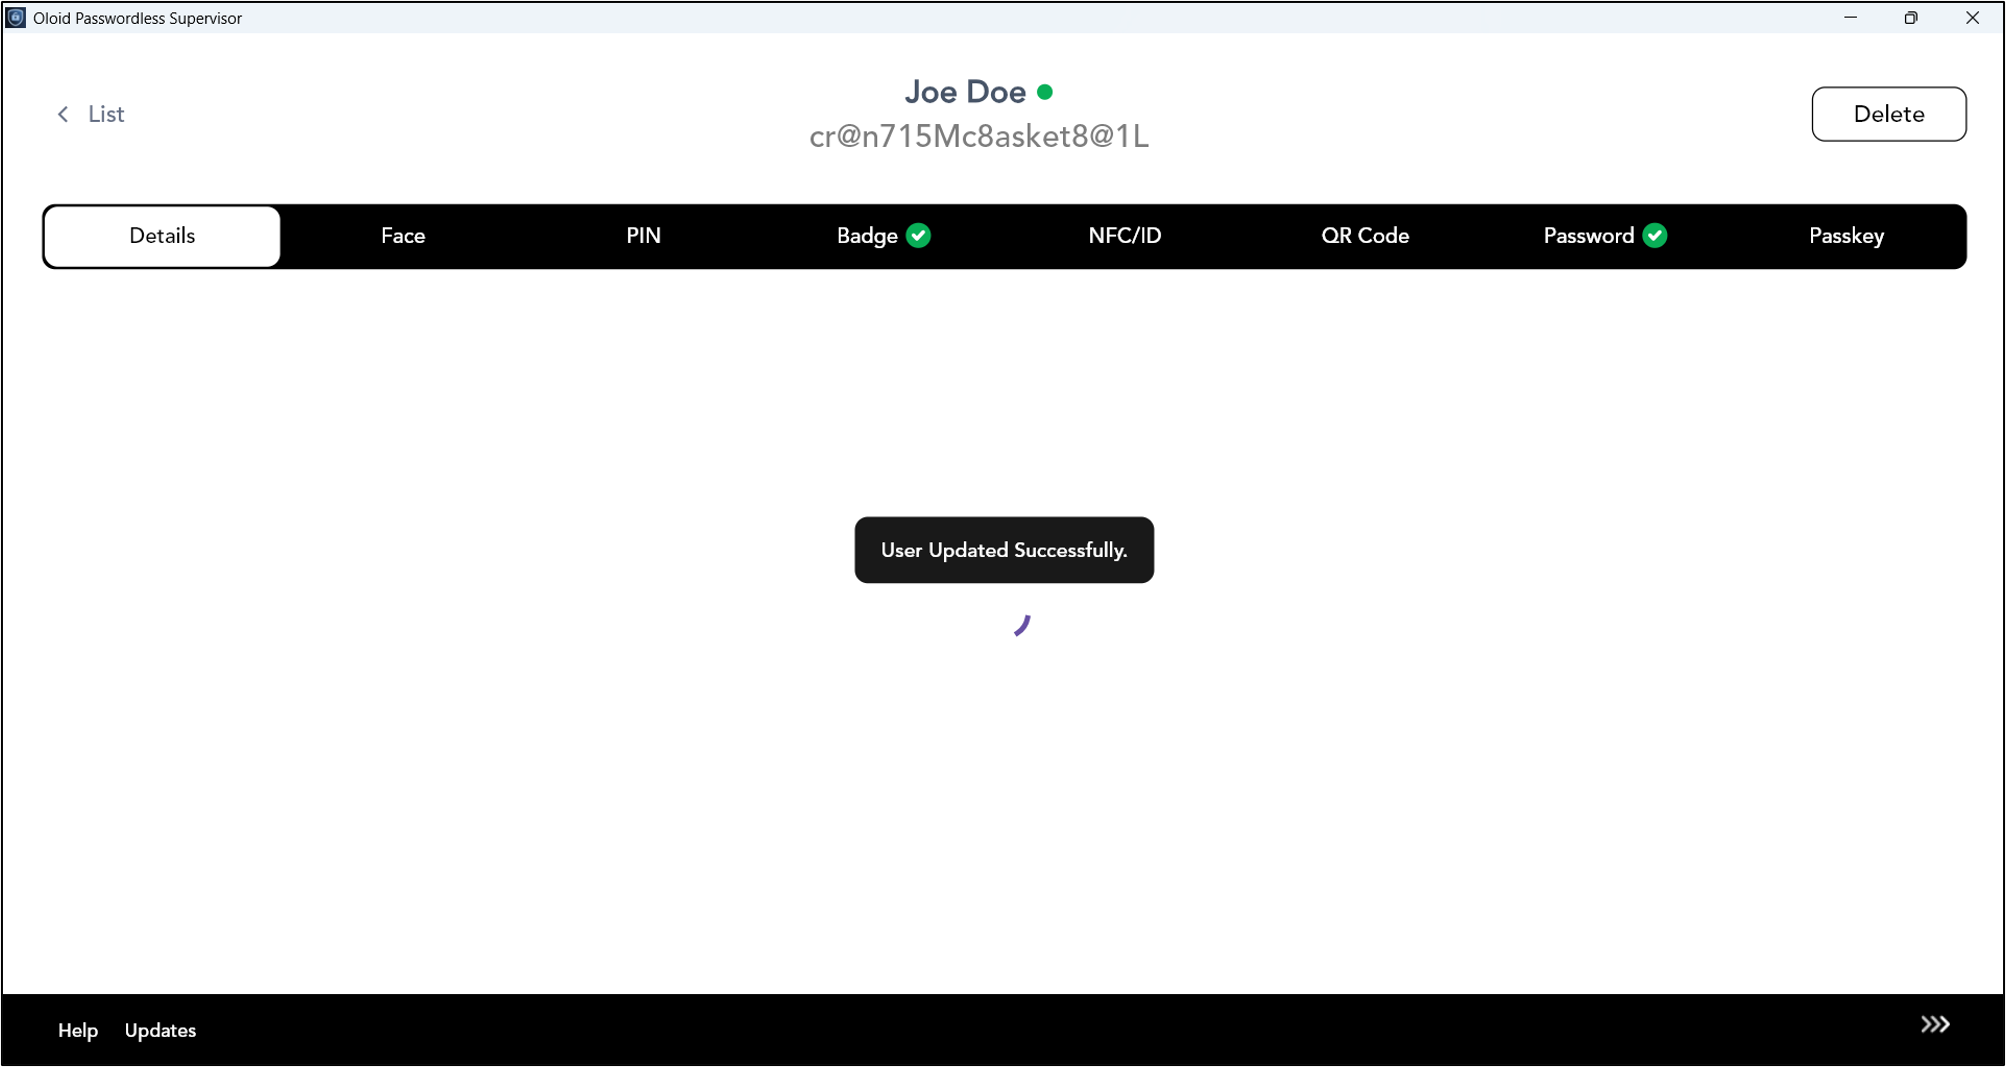Open Help in the bottom bar

click(78, 1030)
